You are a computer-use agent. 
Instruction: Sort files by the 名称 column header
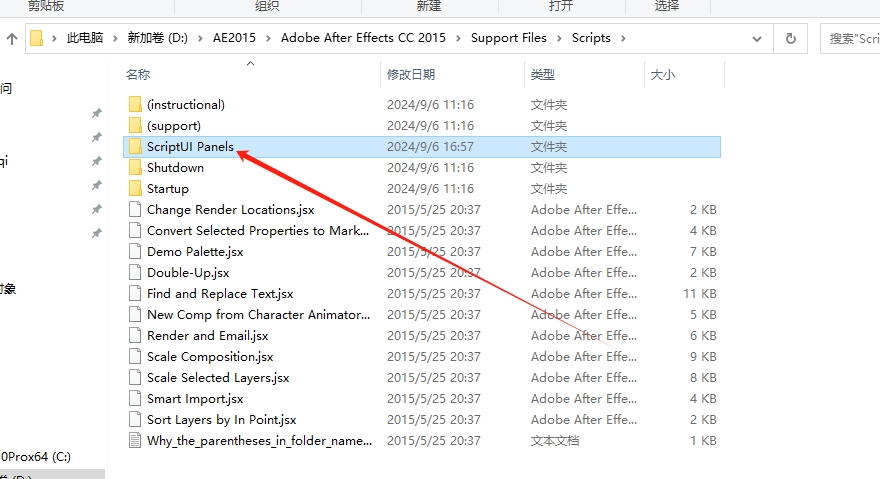click(x=139, y=75)
